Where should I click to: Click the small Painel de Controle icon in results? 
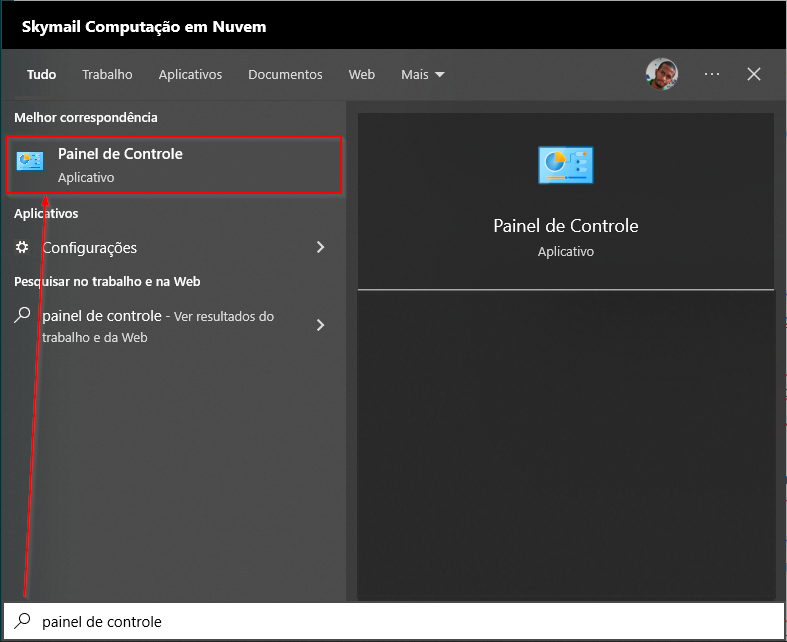tap(30, 161)
